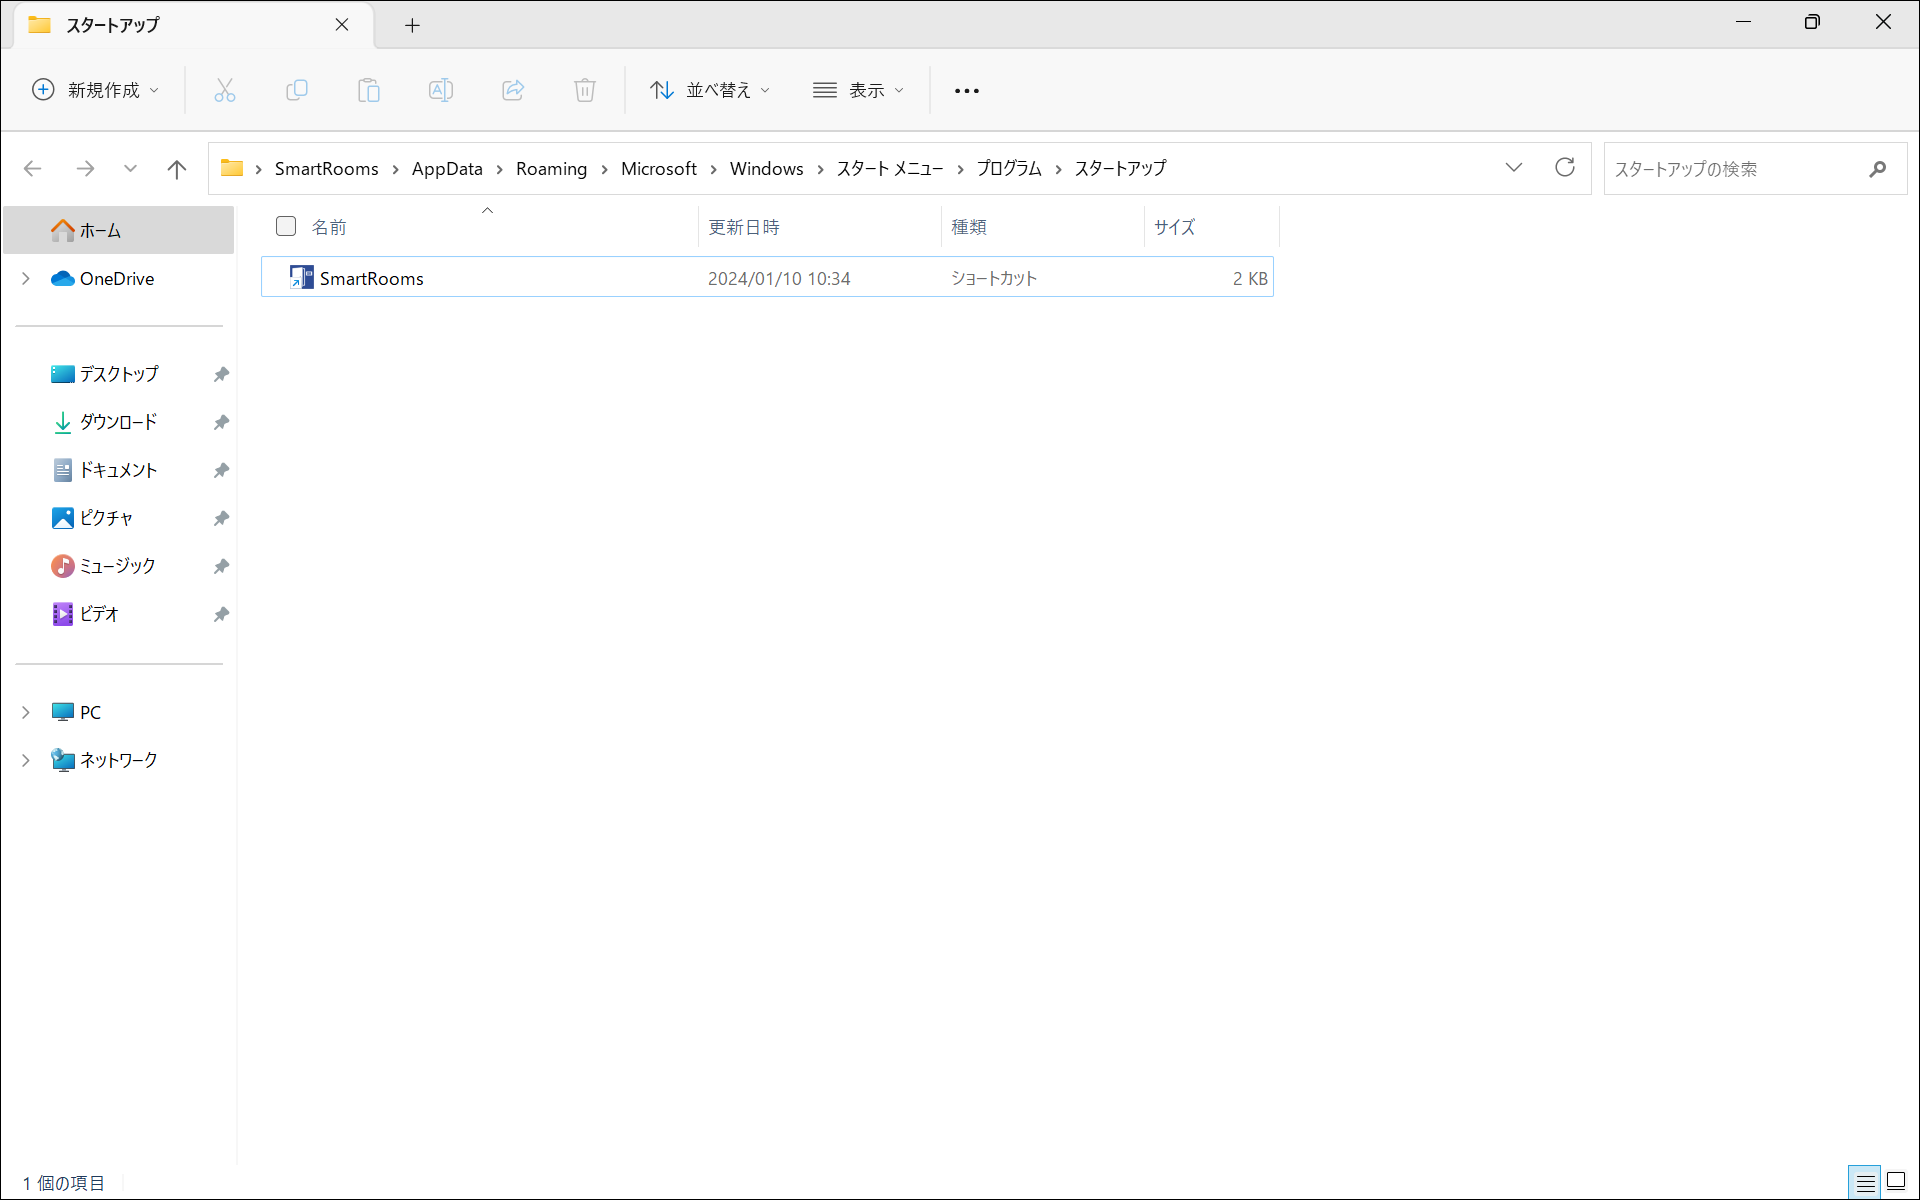Go up one folder level
Screen dimensions: 1920x1200
[177, 169]
